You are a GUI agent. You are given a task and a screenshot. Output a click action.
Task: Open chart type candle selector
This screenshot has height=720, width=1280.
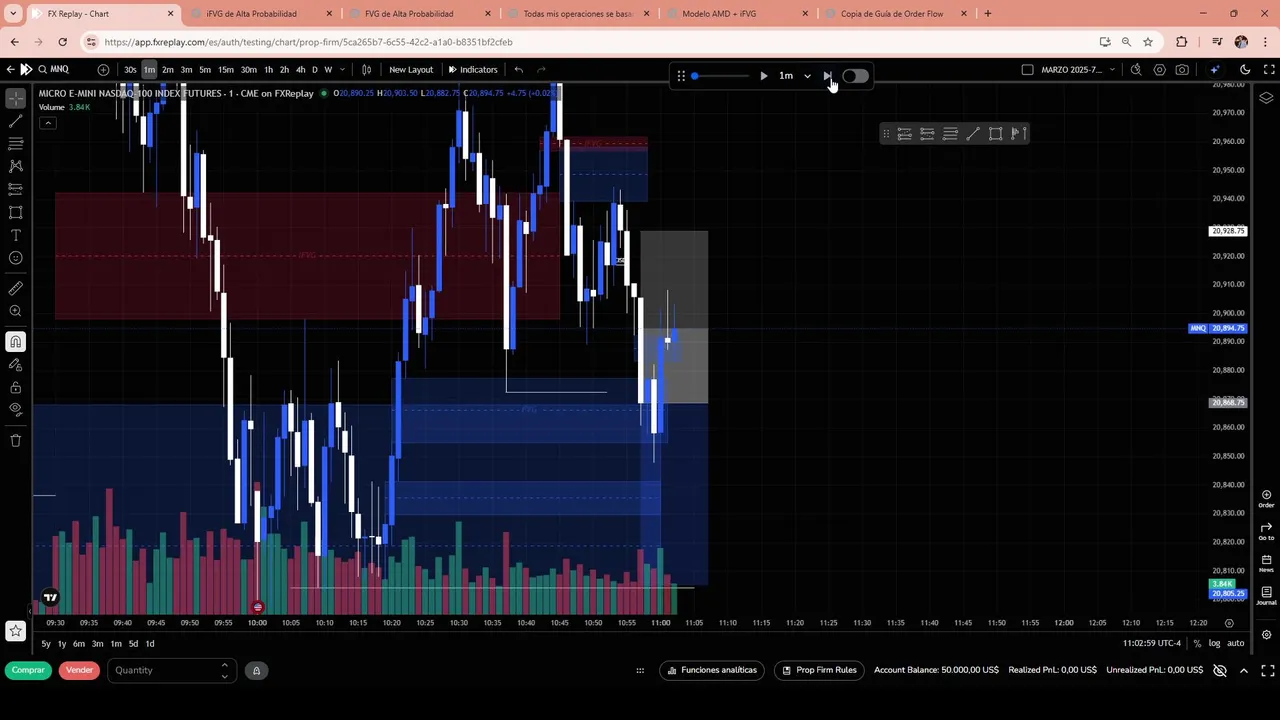[x=367, y=70]
